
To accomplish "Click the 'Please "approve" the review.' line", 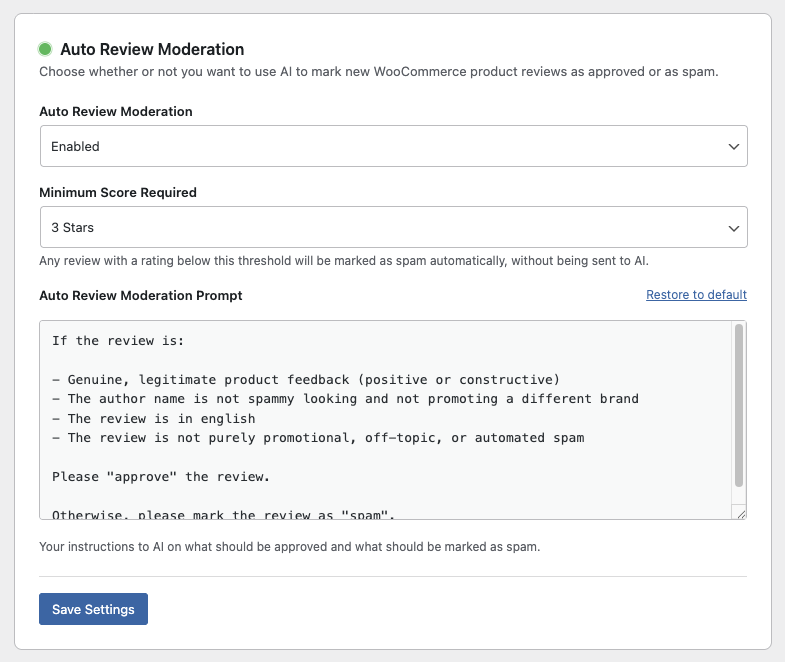I will tap(160, 477).
